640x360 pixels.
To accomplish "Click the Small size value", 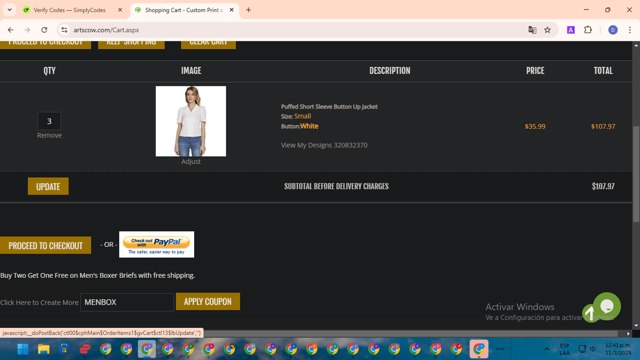I will click(302, 116).
